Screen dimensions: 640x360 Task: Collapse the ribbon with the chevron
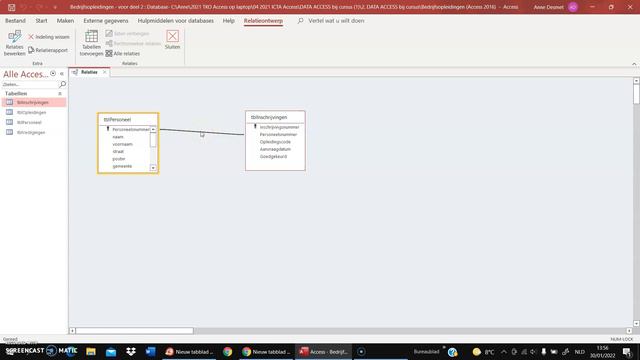[x=634, y=64]
